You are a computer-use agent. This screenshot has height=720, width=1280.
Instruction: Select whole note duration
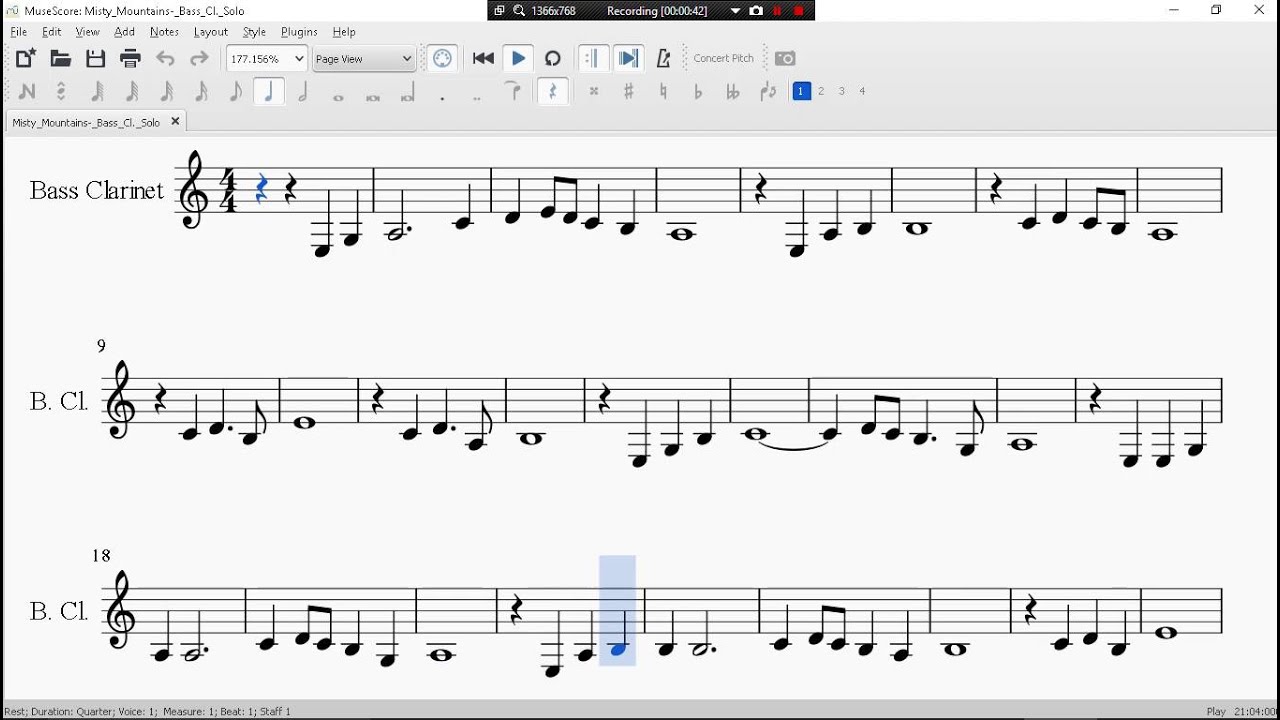tap(338, 96)
